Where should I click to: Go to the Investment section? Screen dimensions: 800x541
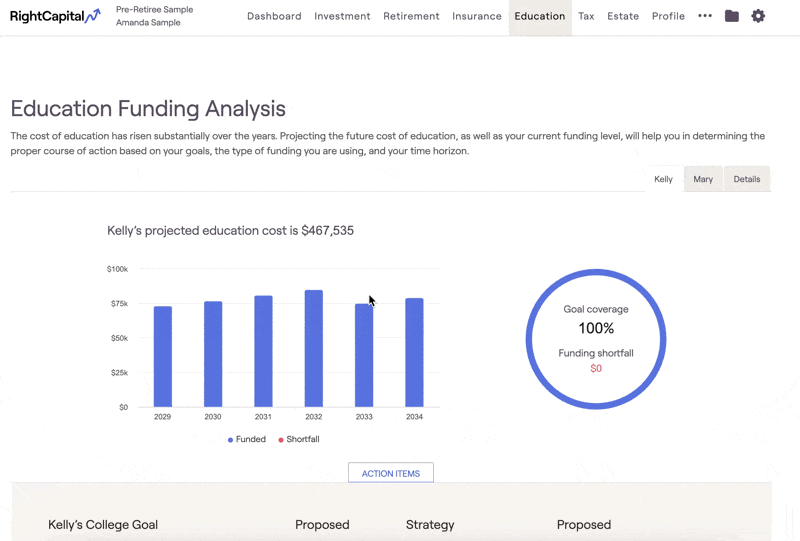pyautogui.click(x=342, y=16)
